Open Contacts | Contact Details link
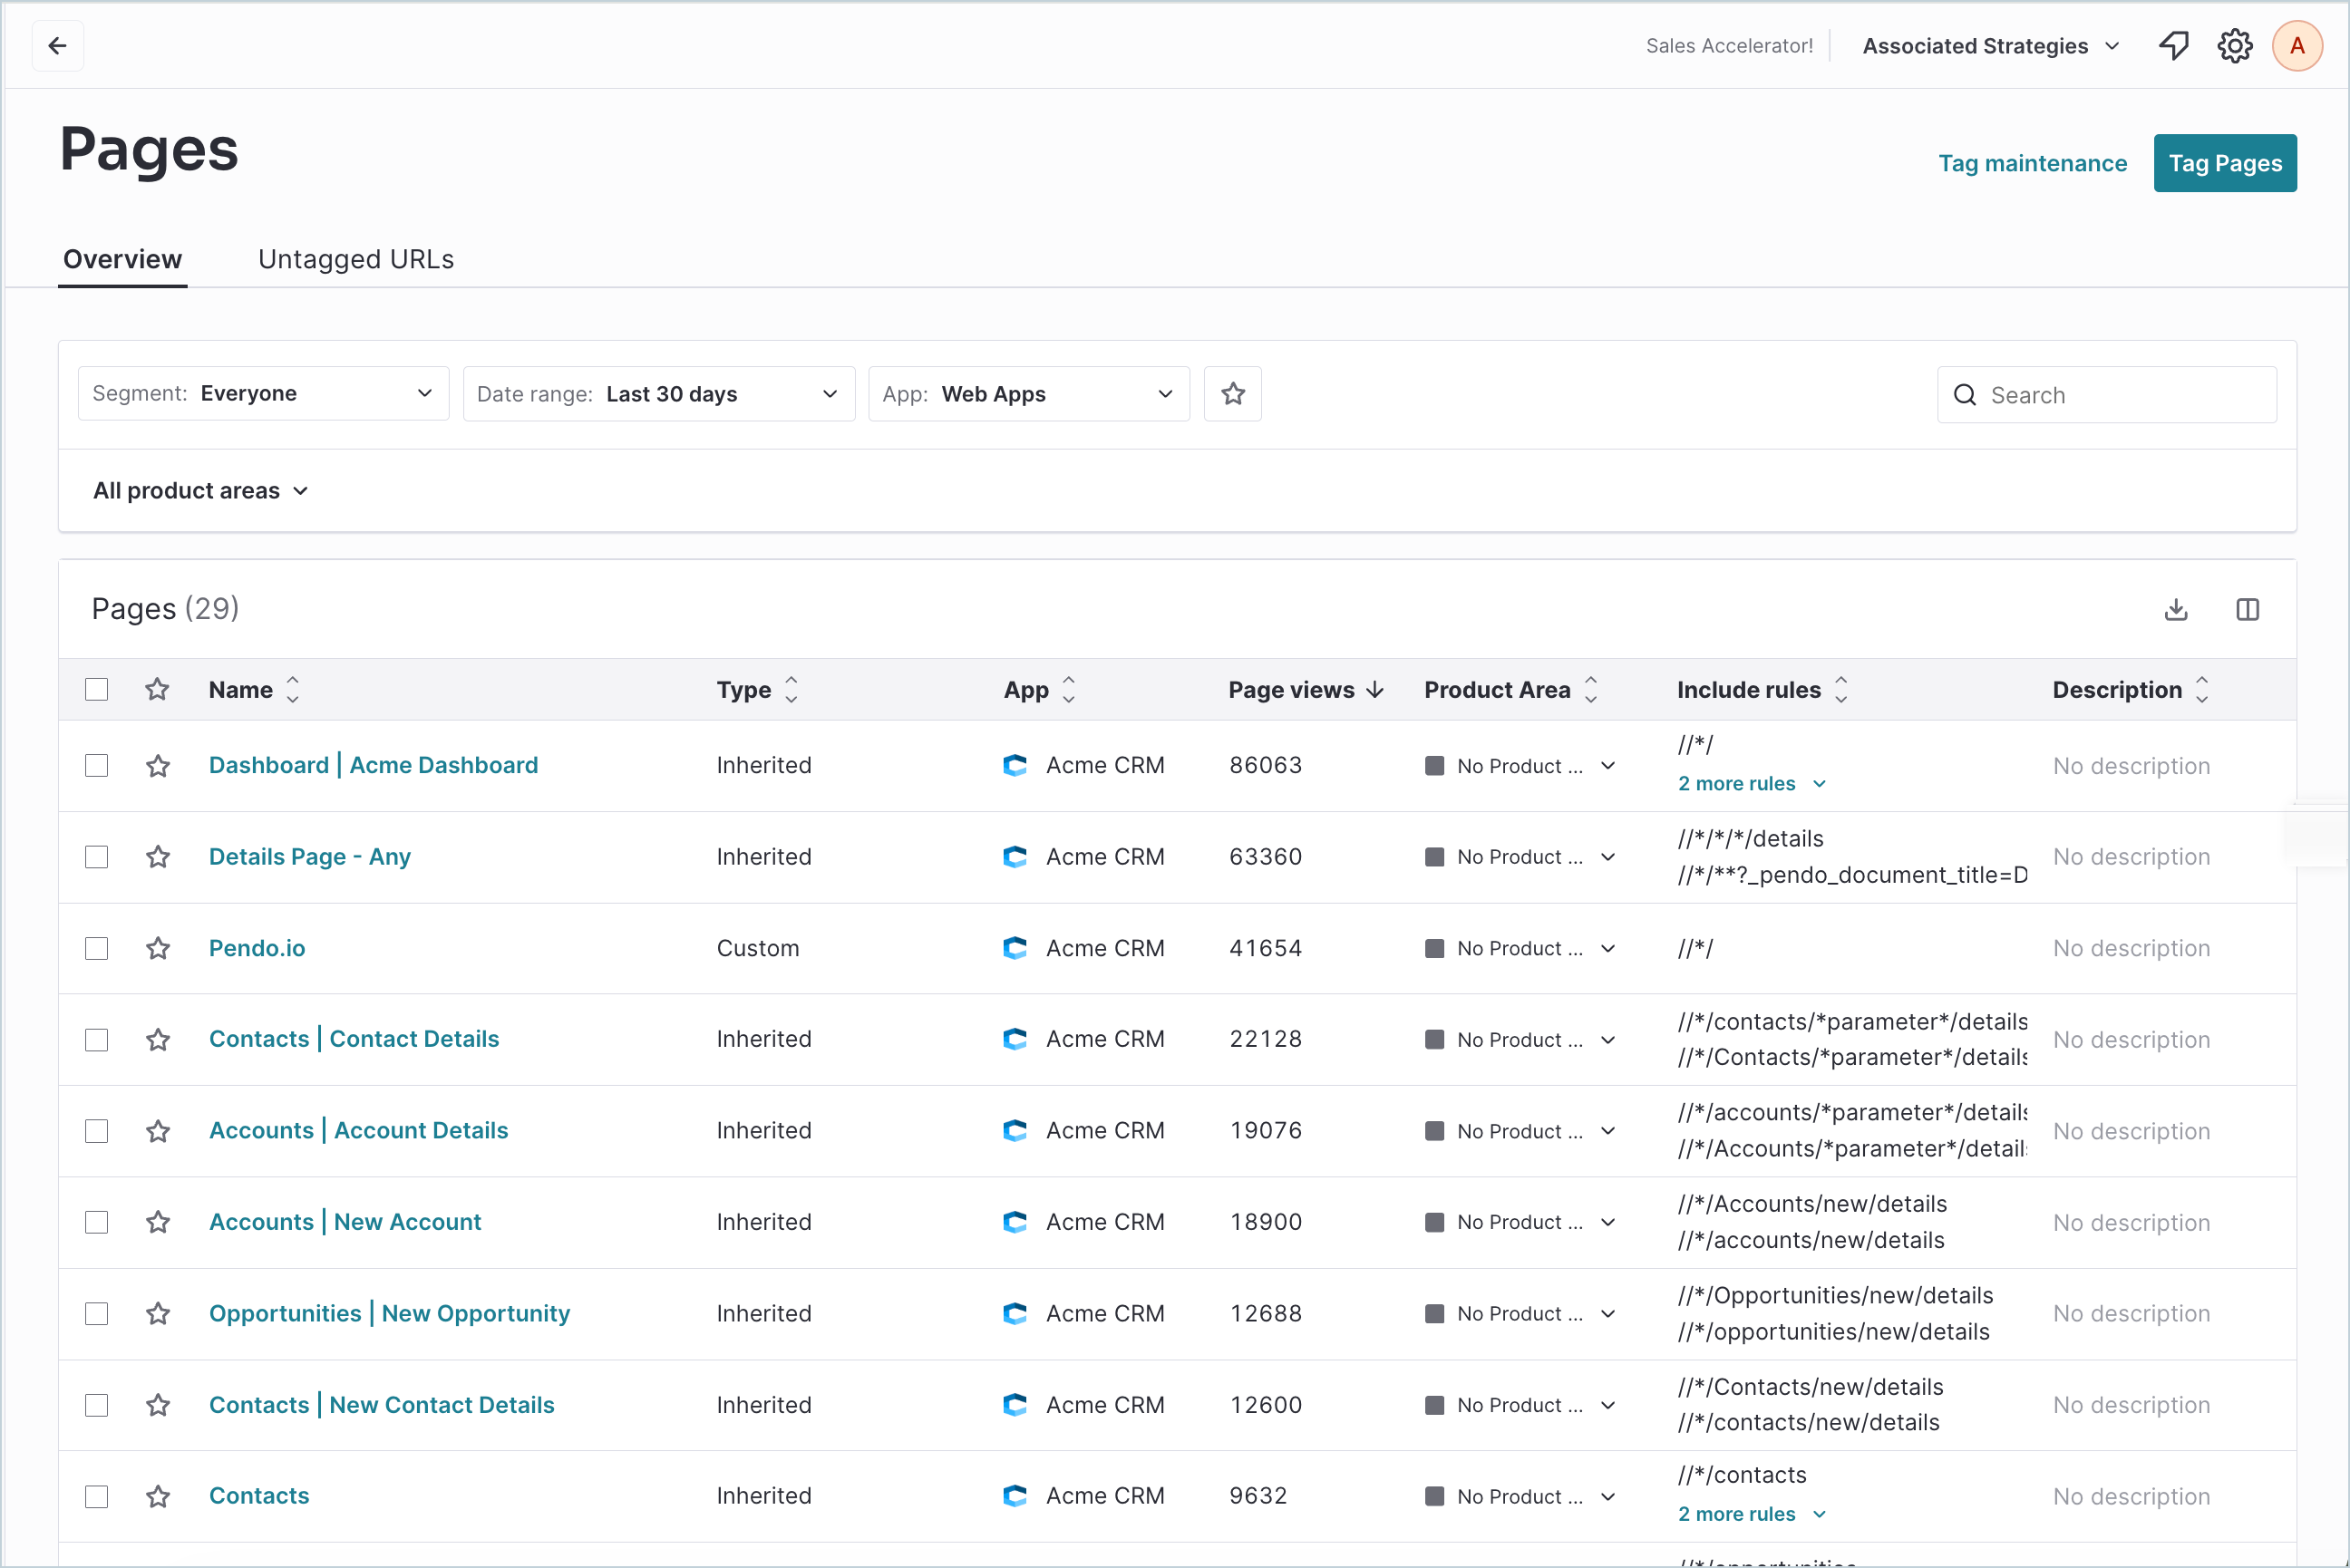The width and height of the screenshot is (2350, 1568). click(x=354, y=1040)
